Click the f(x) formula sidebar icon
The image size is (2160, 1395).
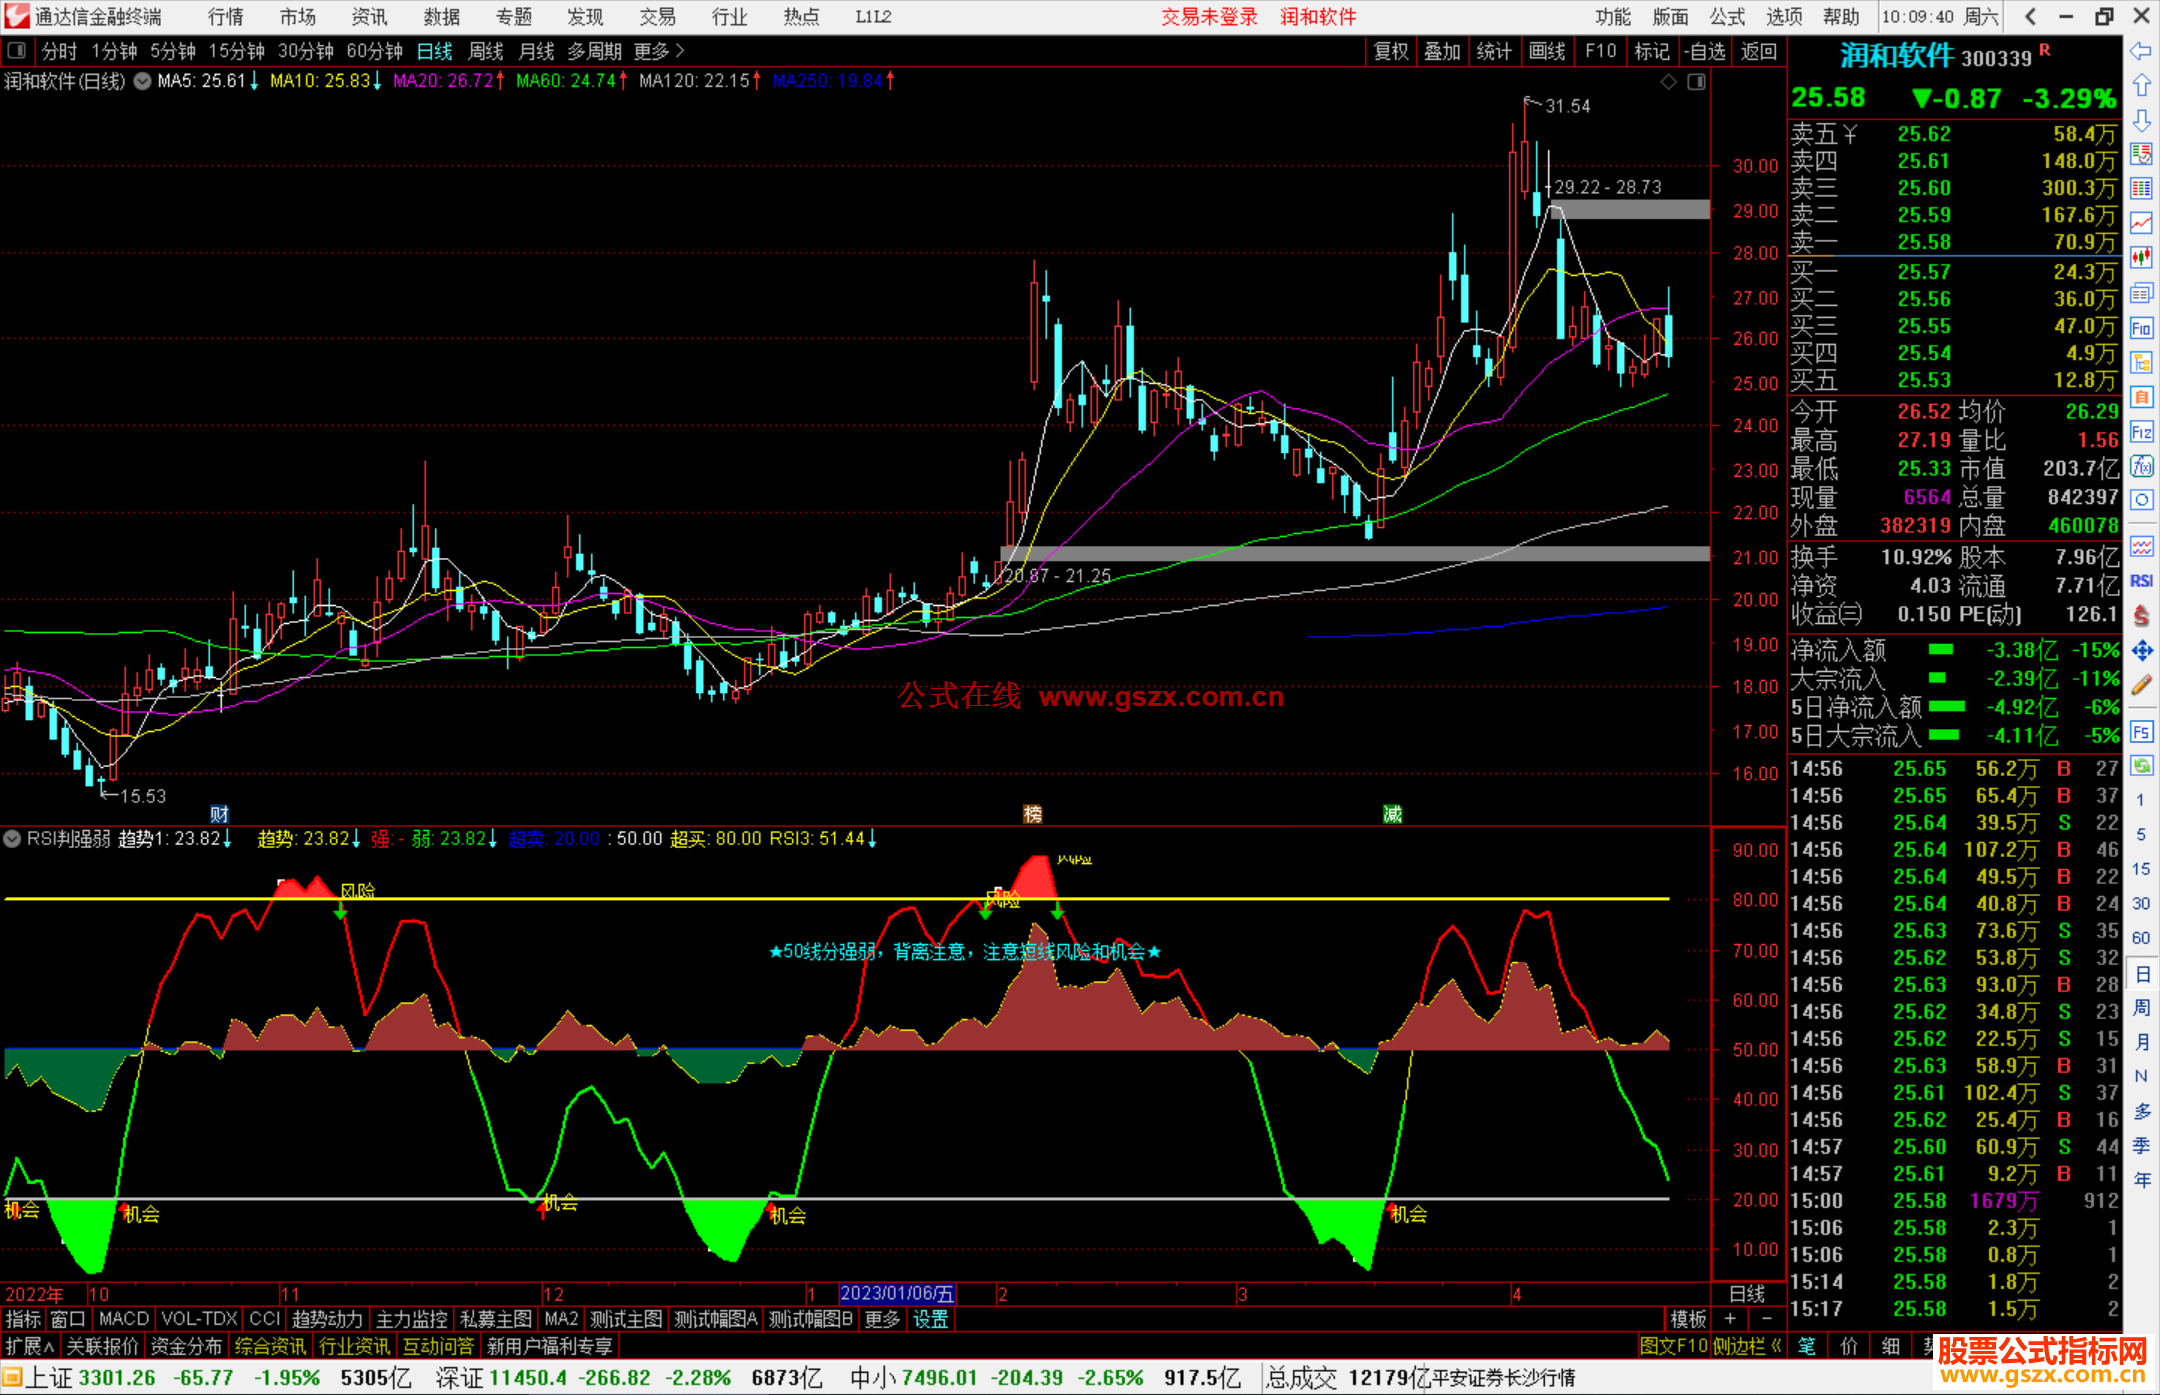pyautogui.click(x=2141, y=466)
